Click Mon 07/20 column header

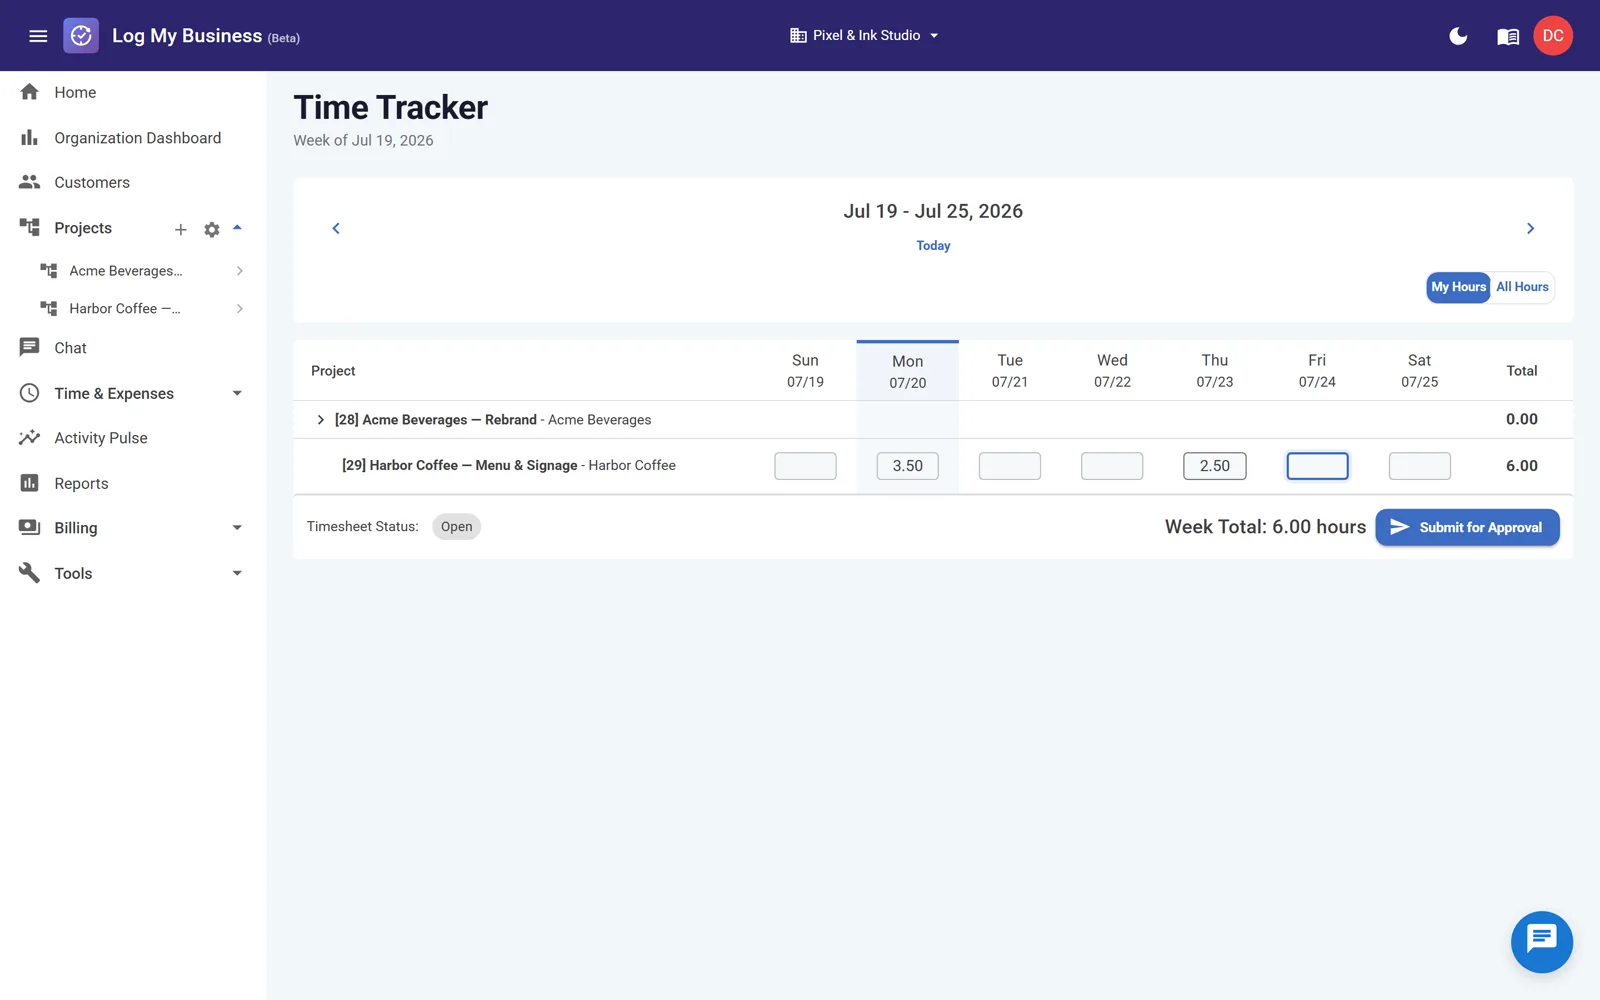pos(908,372)
